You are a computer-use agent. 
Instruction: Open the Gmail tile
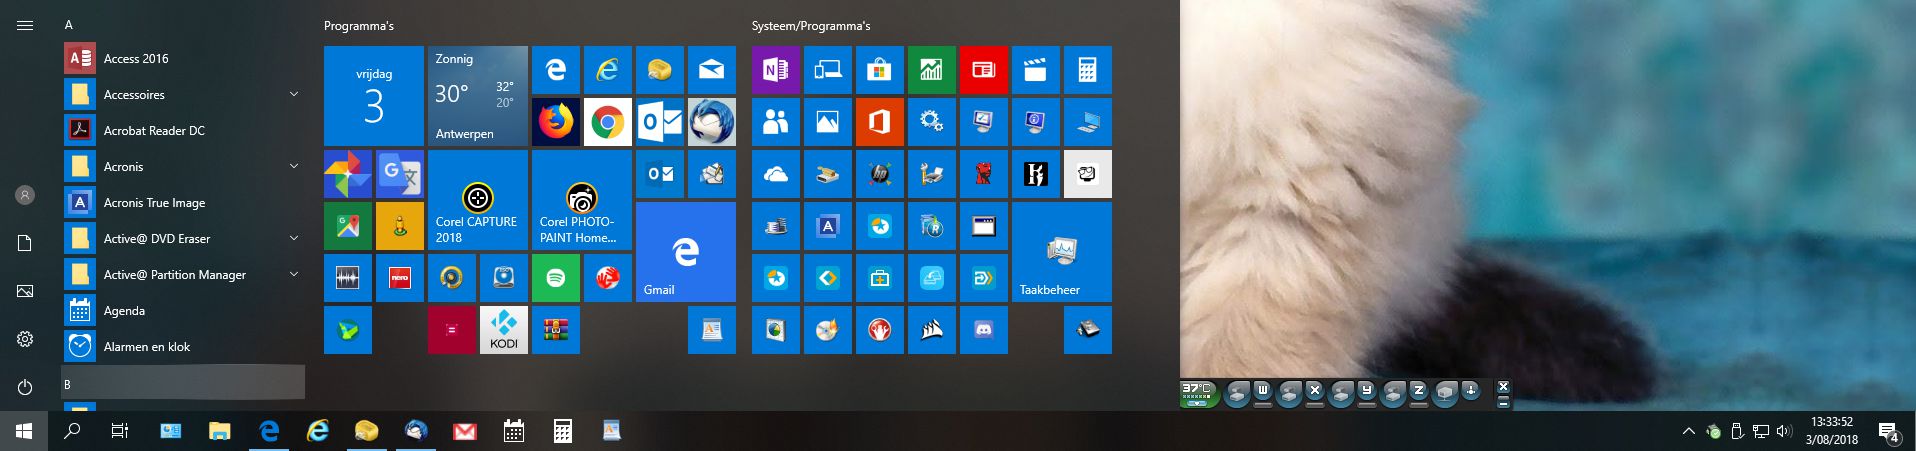(x=686, y=252)
